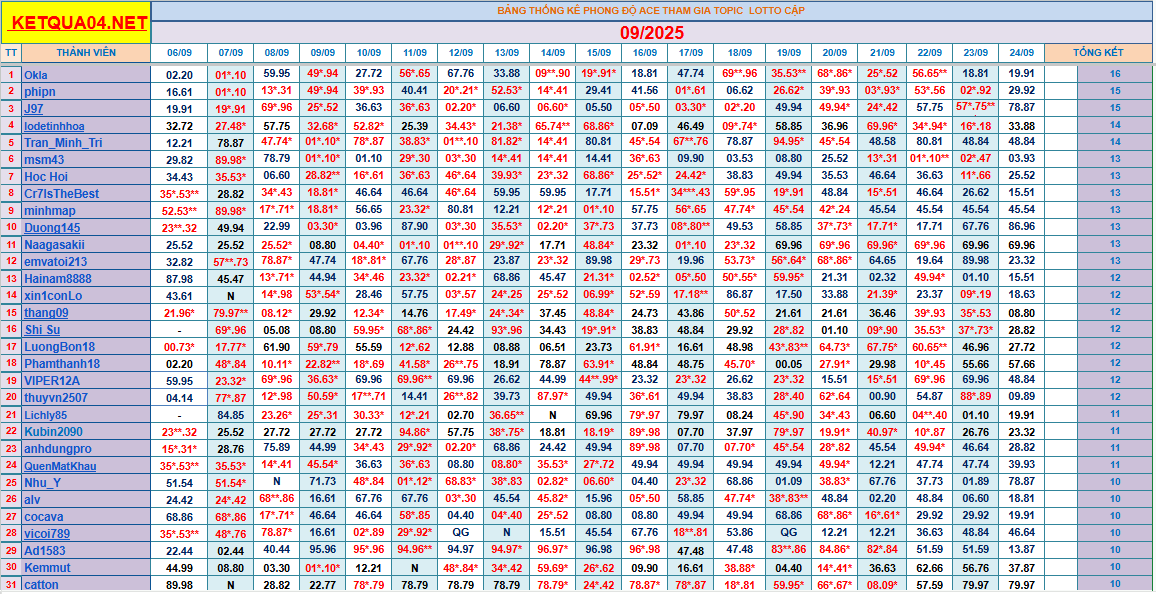The height and width of the screenshot is (594, 1156).
Task: Click member name Kemmut
Action: click(46, 567)
